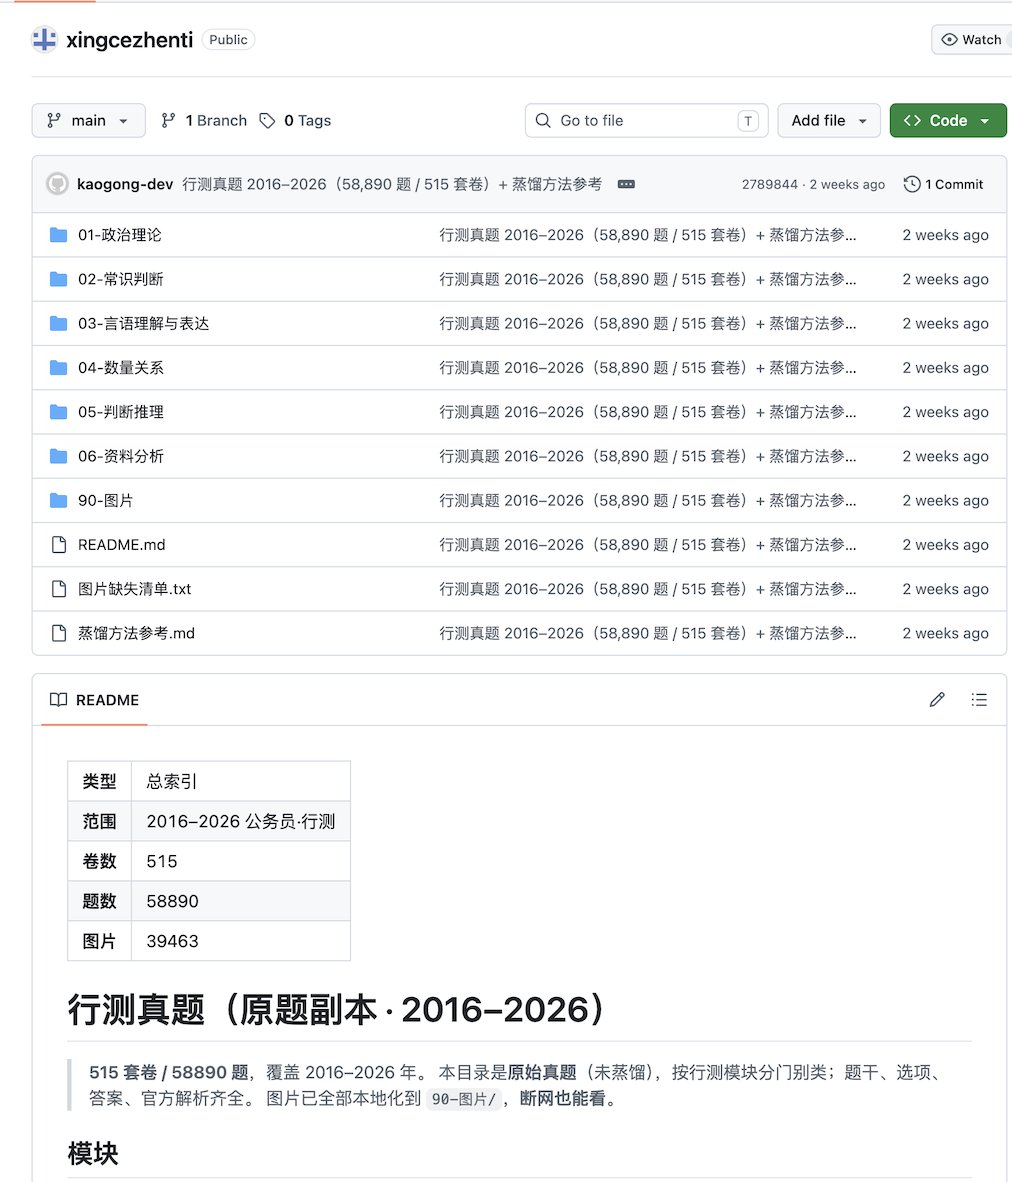View the 0 Tags link
This screenshot has width=1012, height=1182.
[295, 121]
